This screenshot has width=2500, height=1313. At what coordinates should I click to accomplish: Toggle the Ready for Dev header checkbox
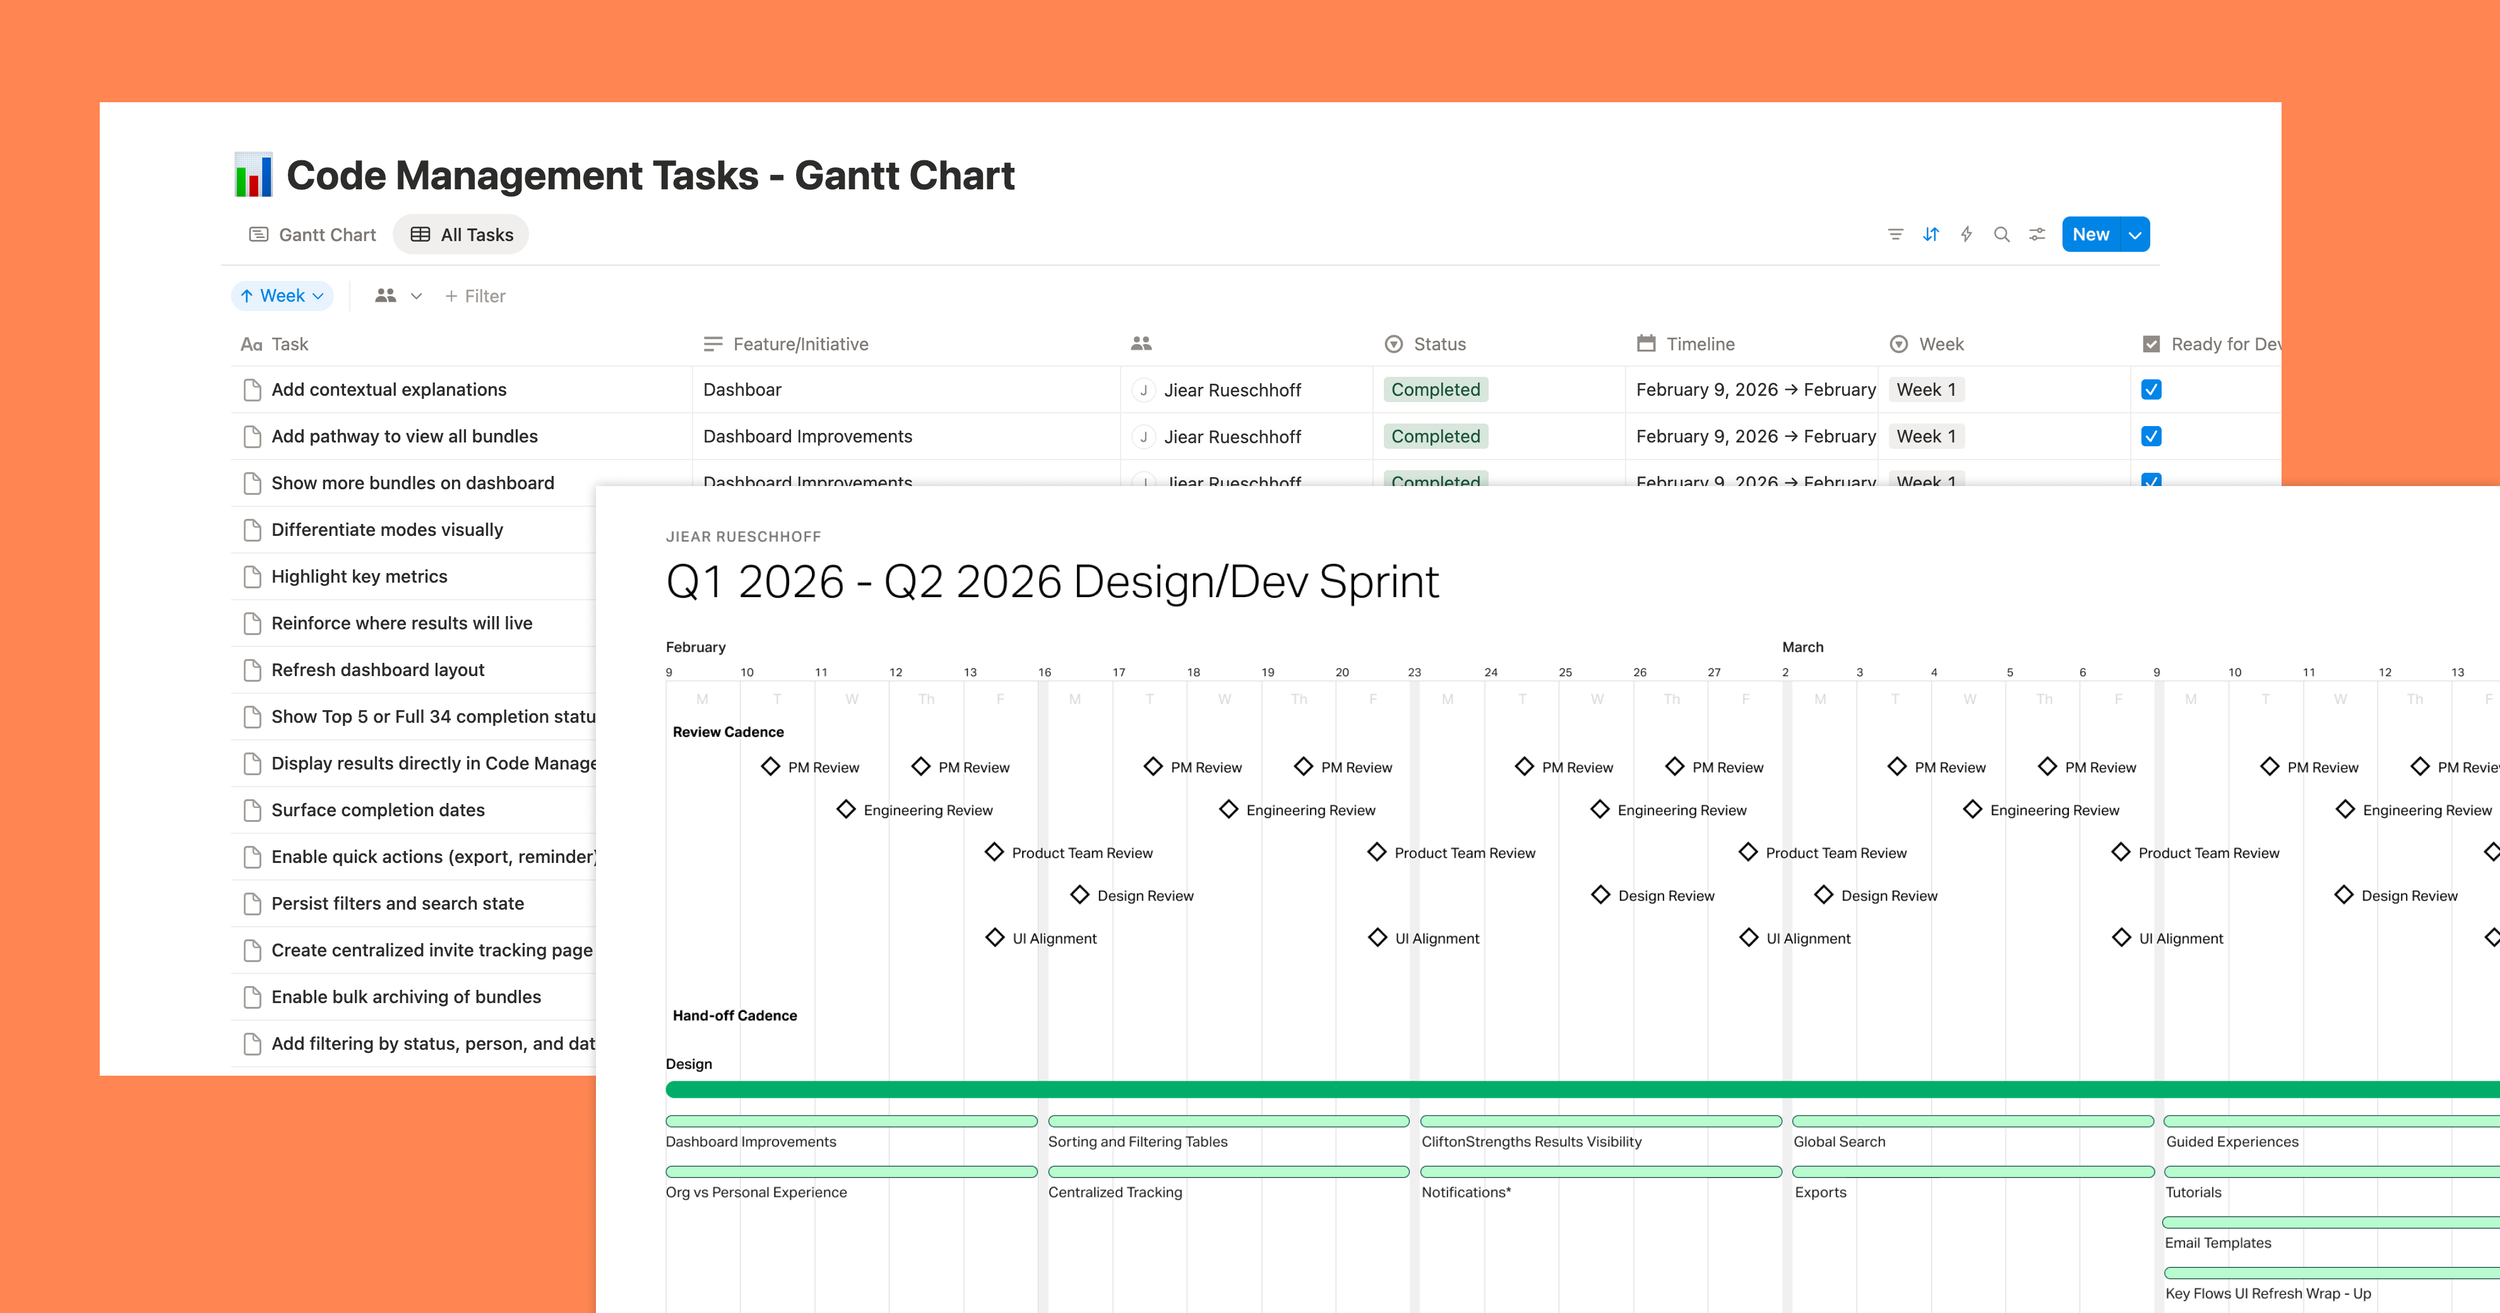point(2151,344)
